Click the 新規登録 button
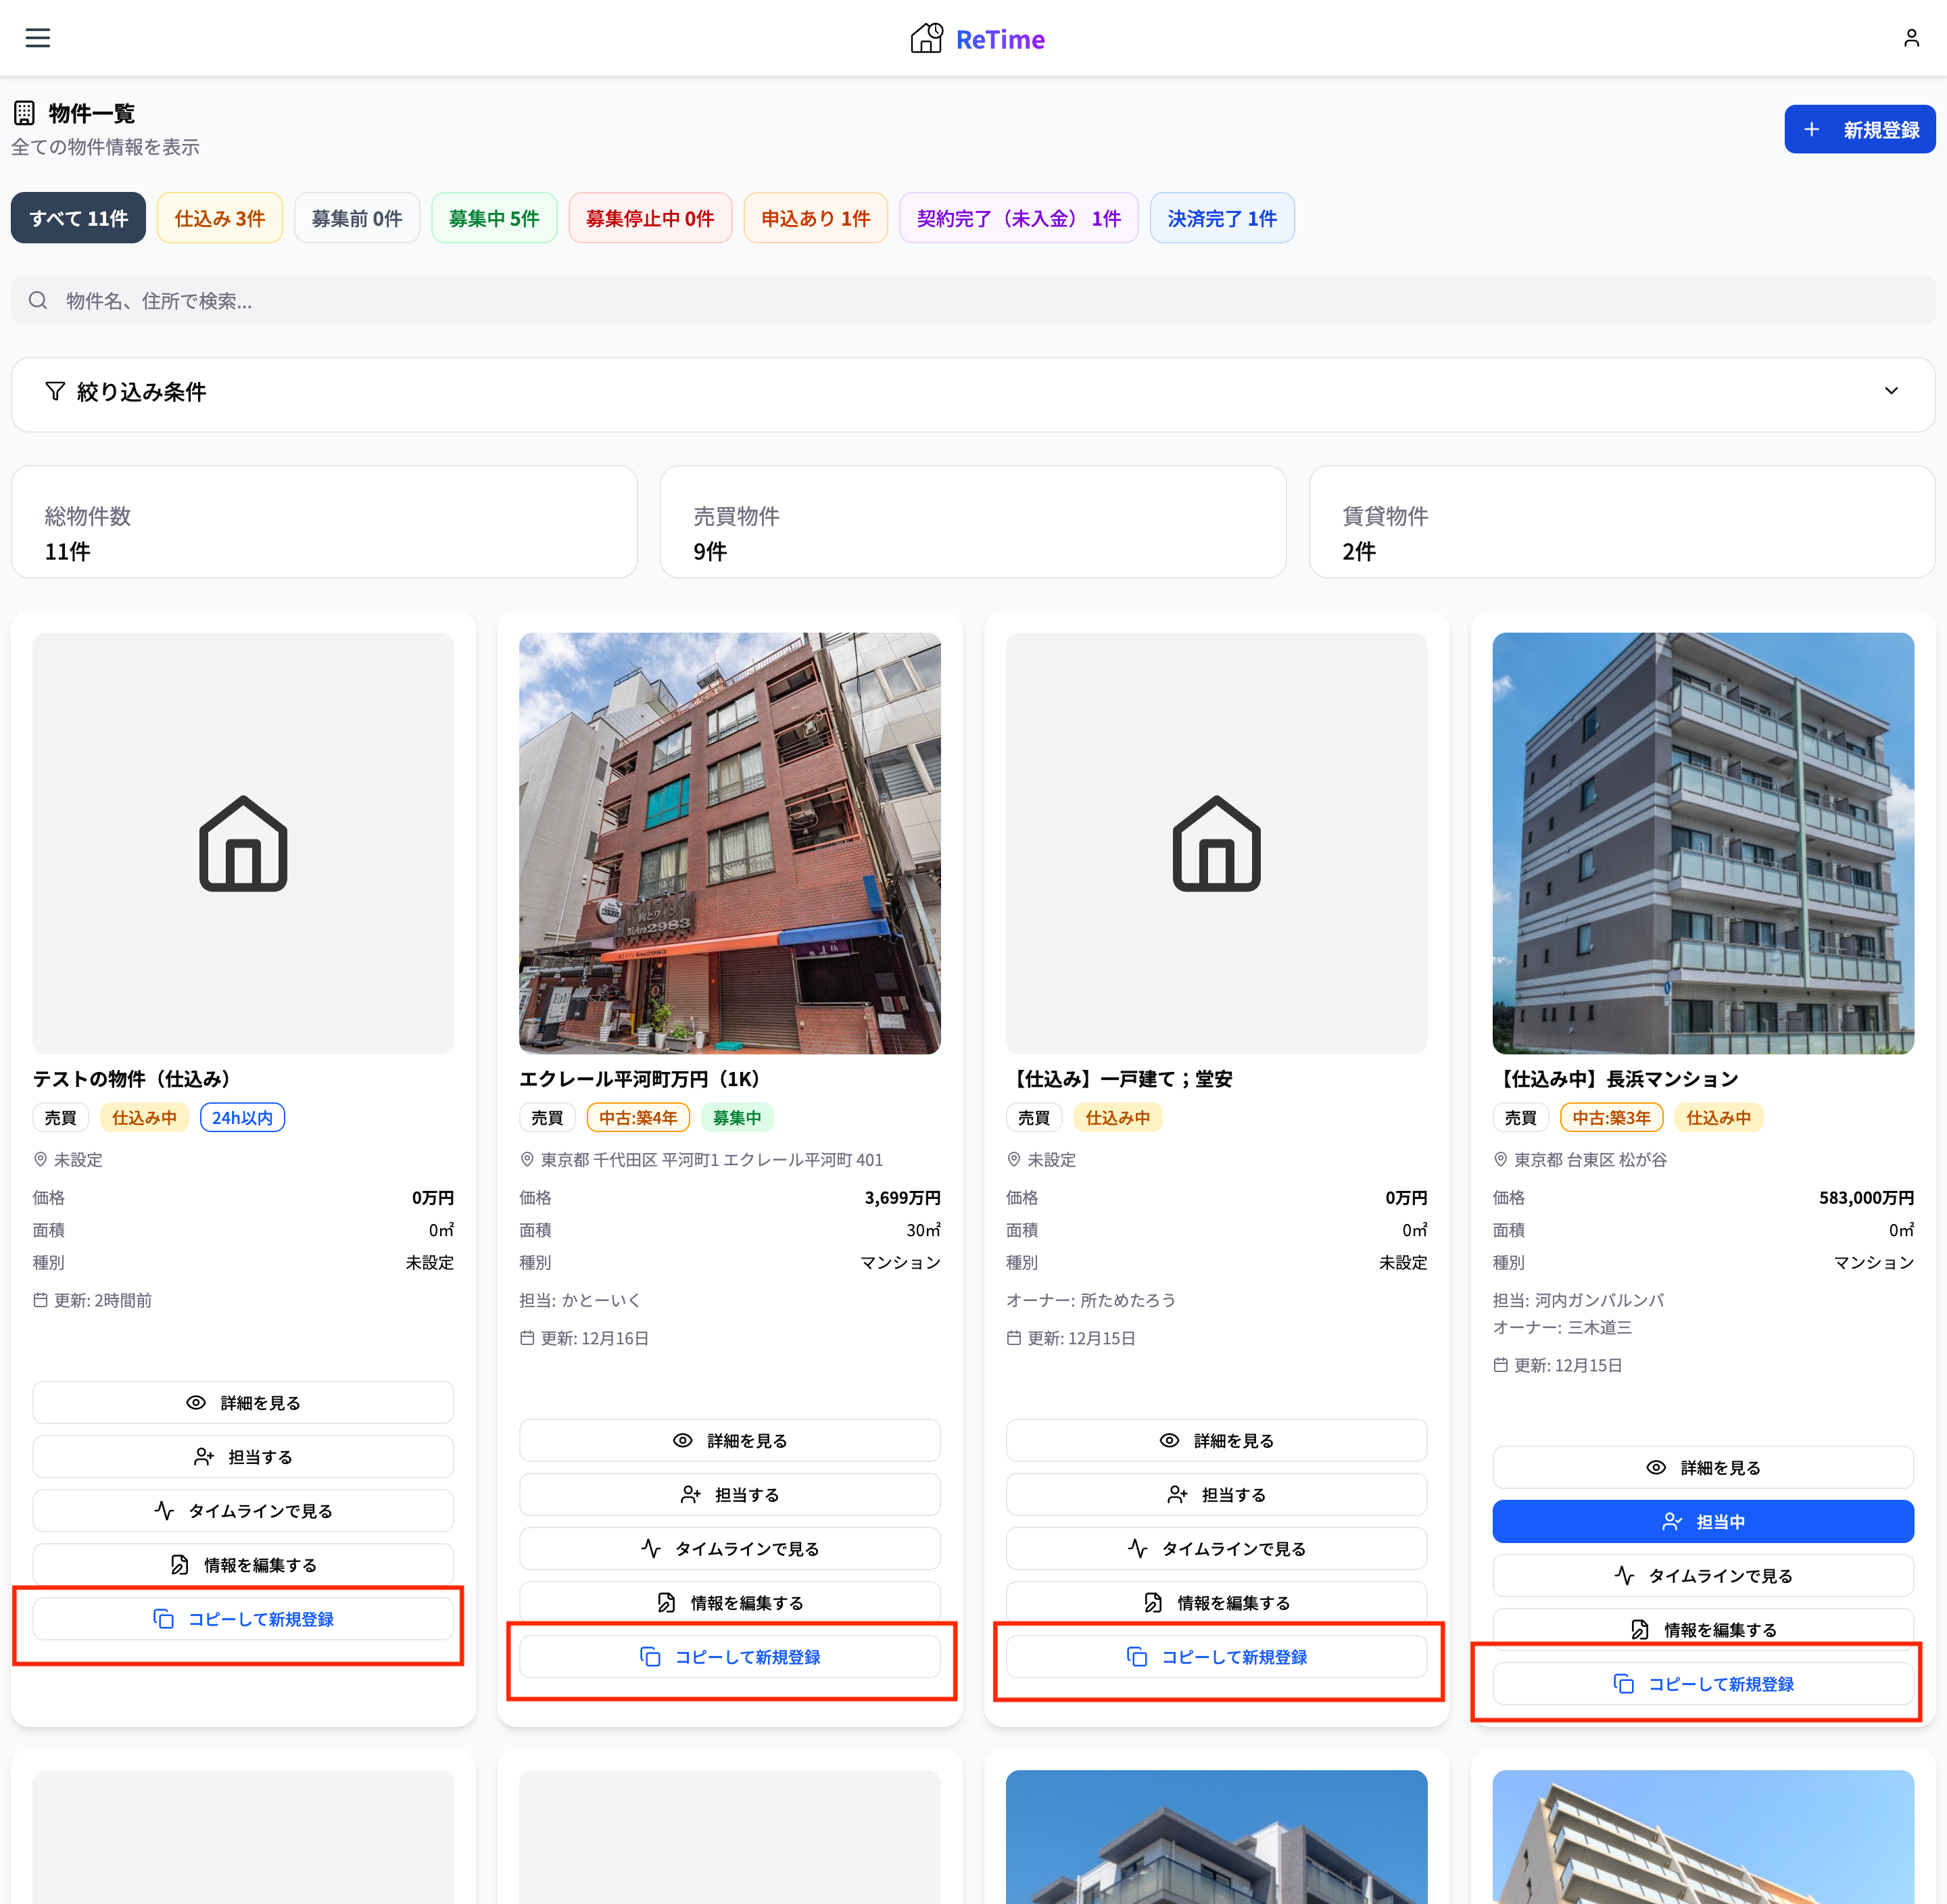 (1859, 130)
